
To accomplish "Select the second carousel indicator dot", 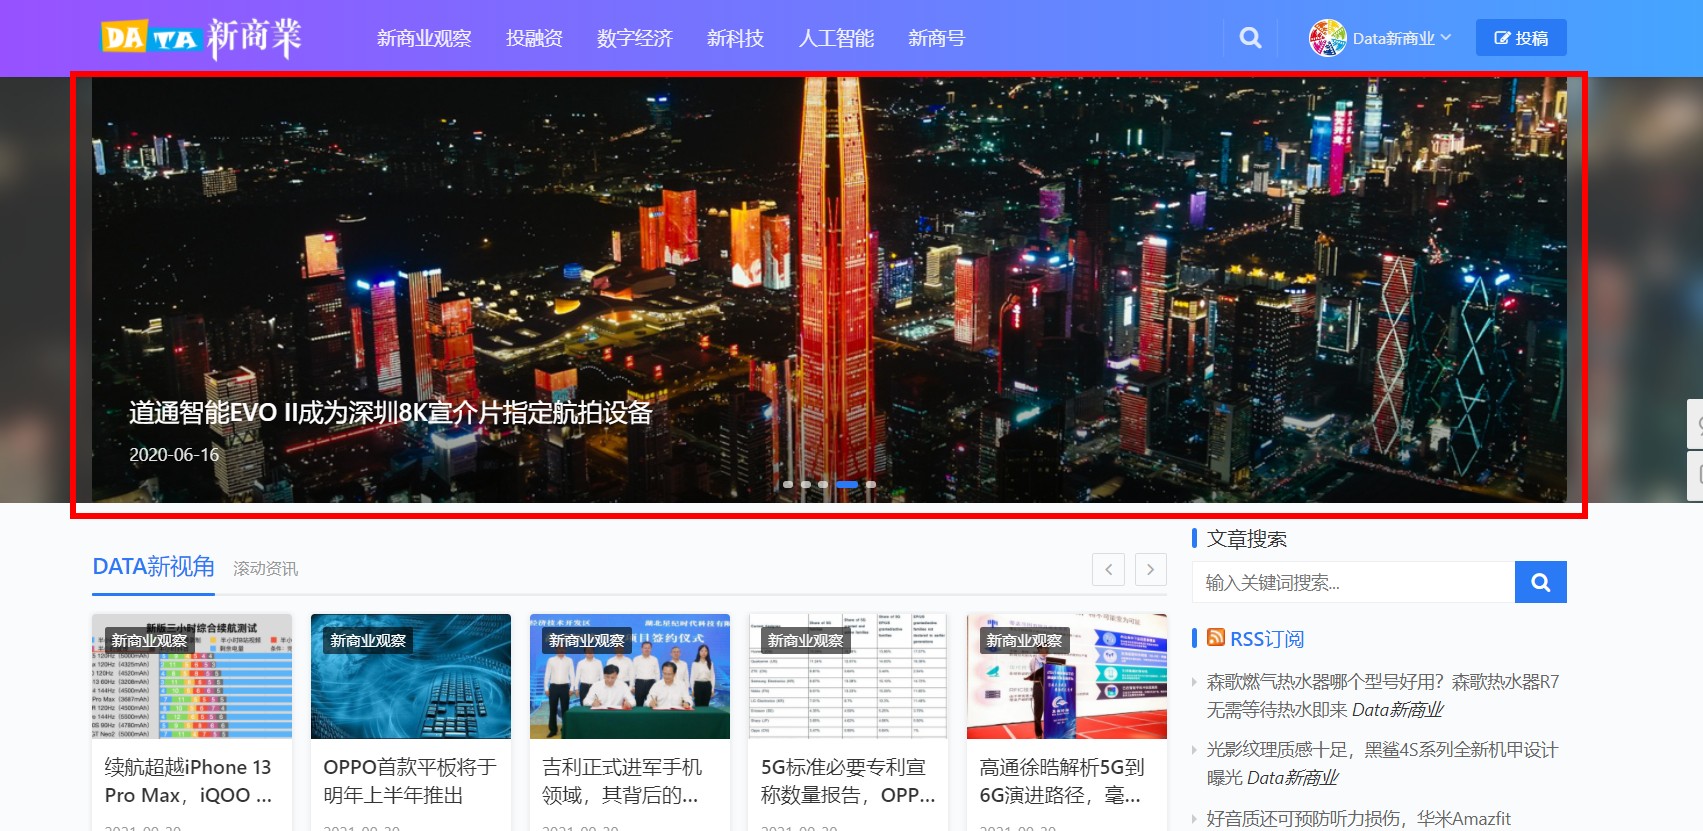I will tap(806, 484).
